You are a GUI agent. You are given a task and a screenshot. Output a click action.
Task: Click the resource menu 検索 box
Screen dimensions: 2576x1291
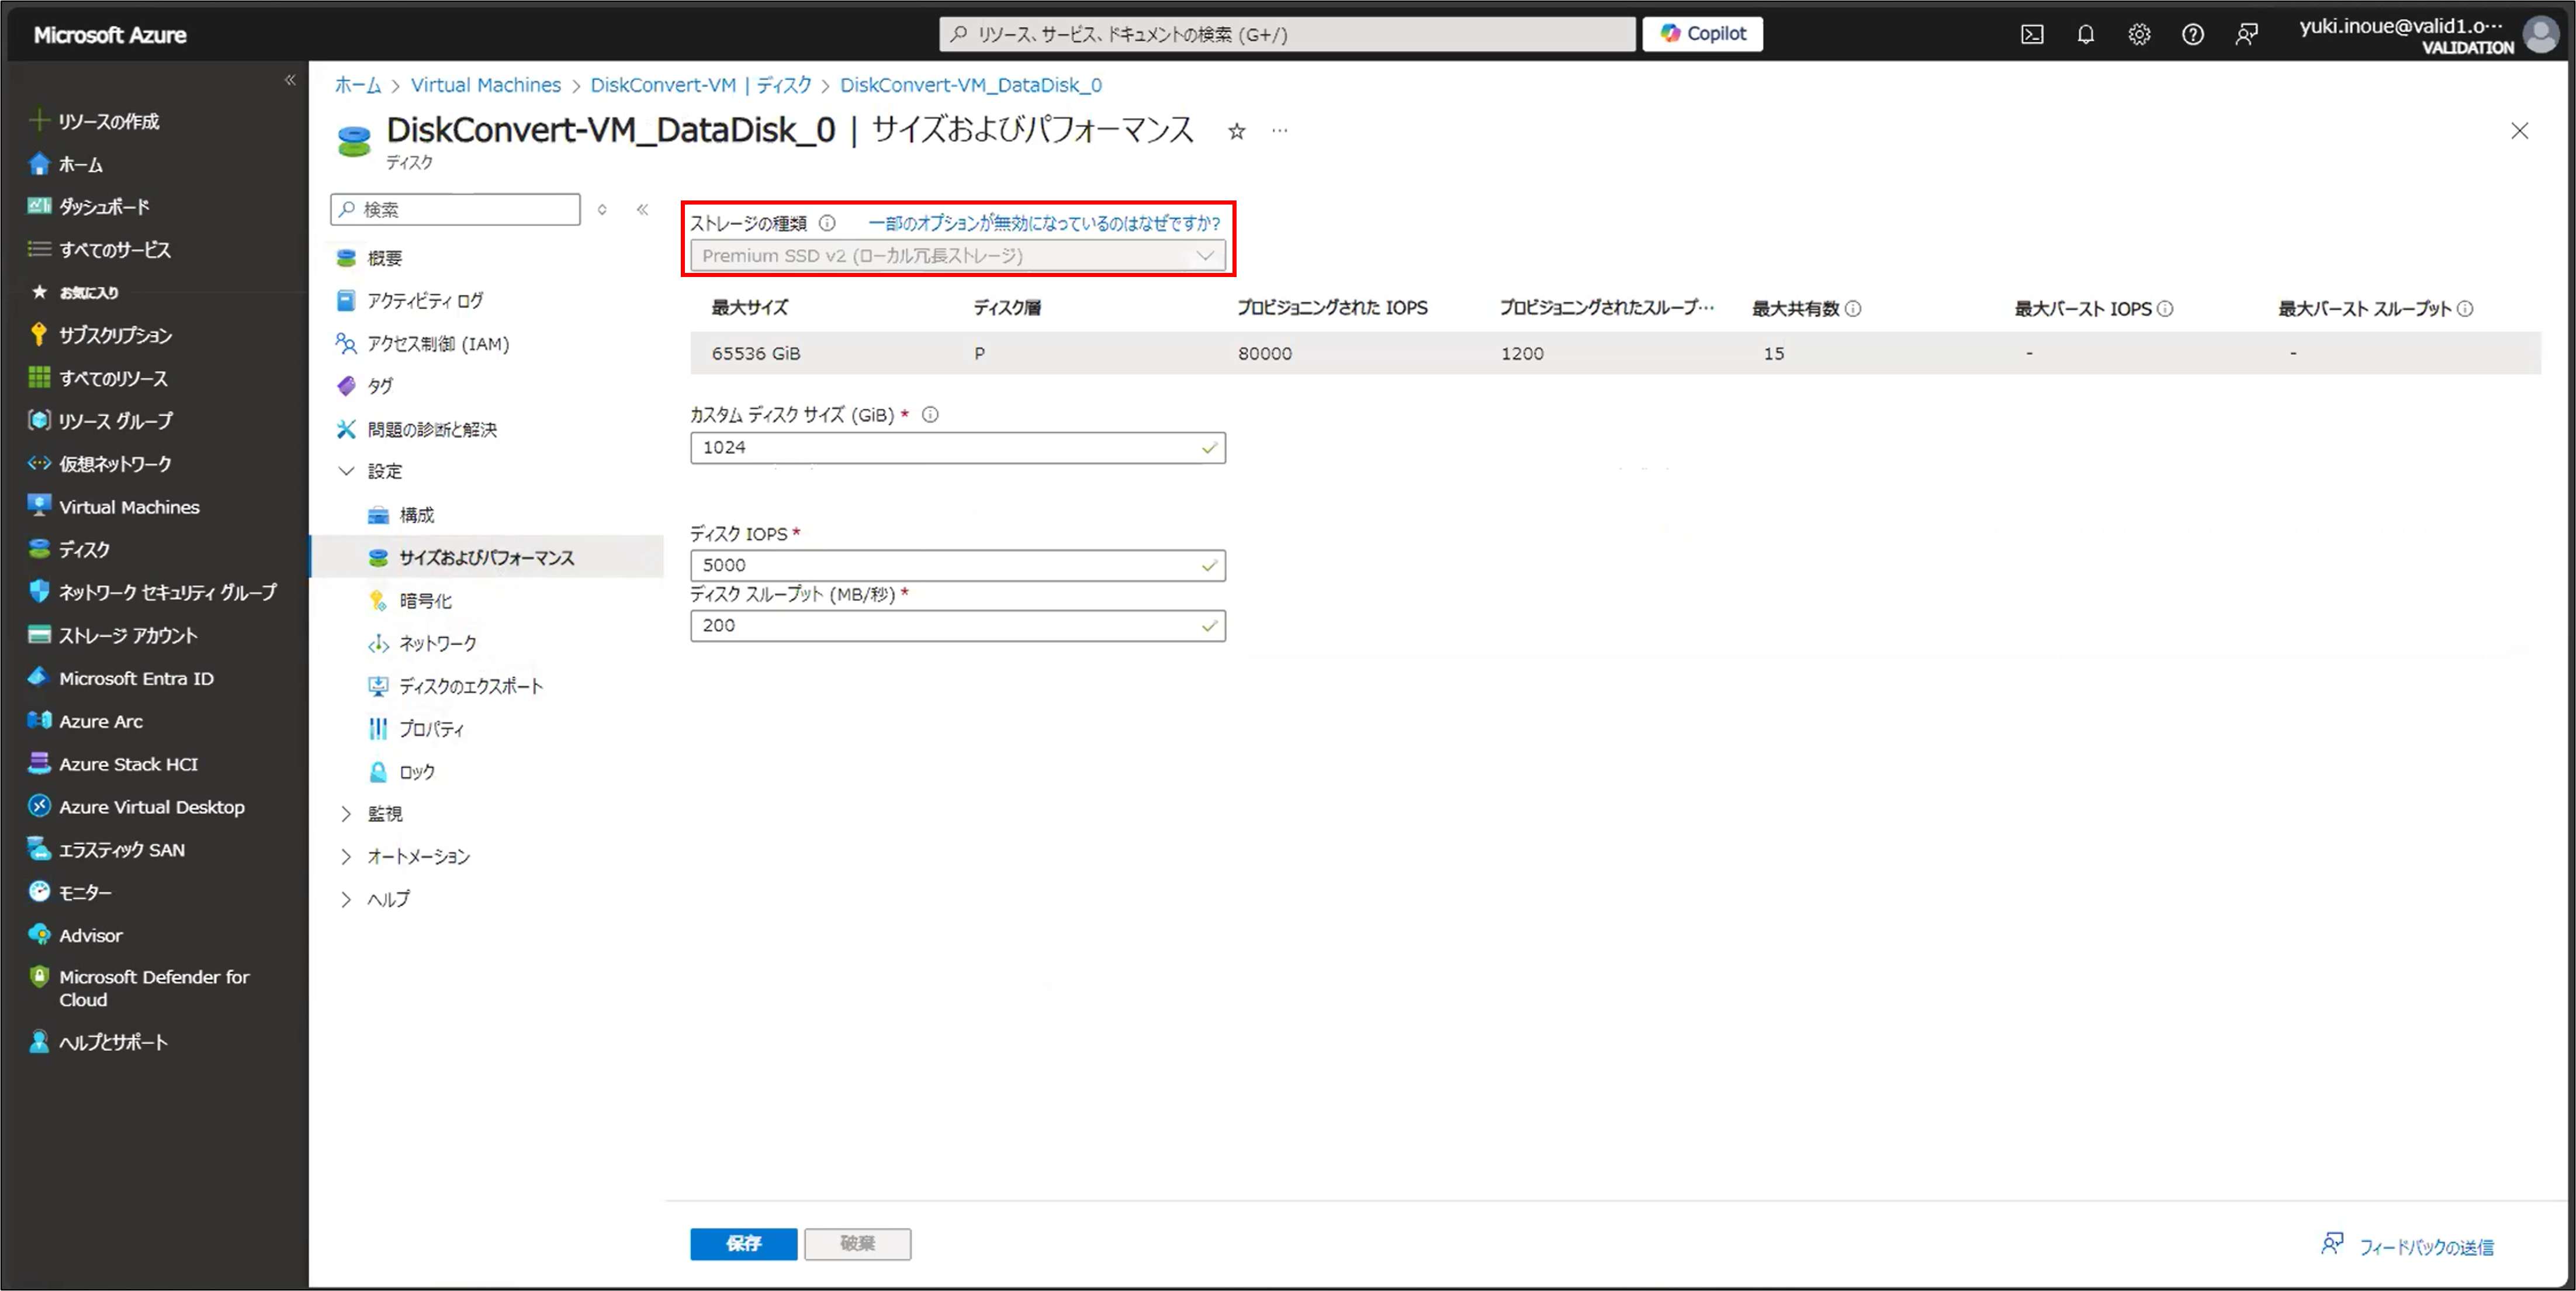click(x=456, y=209)
